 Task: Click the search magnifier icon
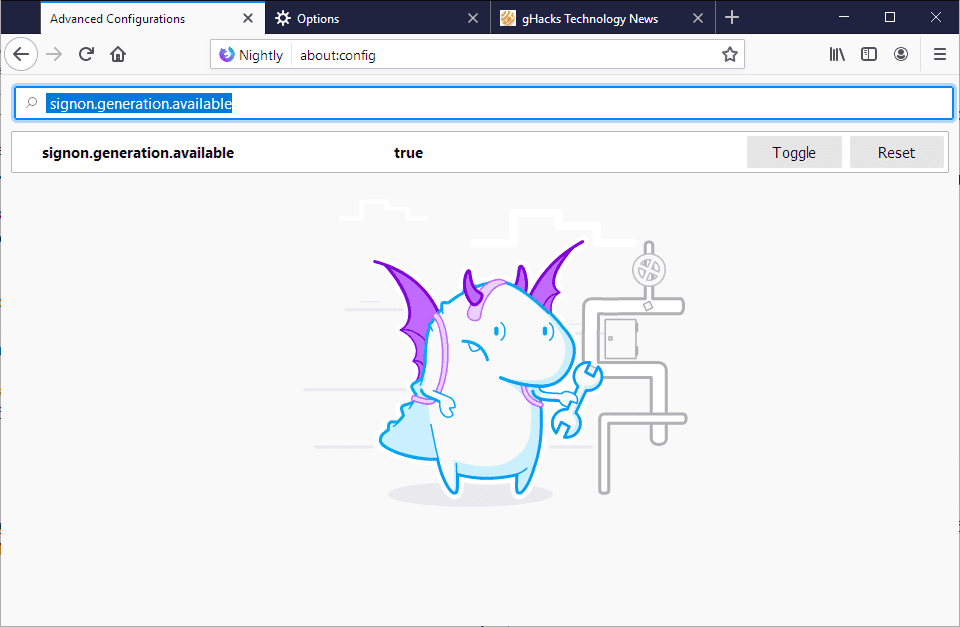(31, 103)
